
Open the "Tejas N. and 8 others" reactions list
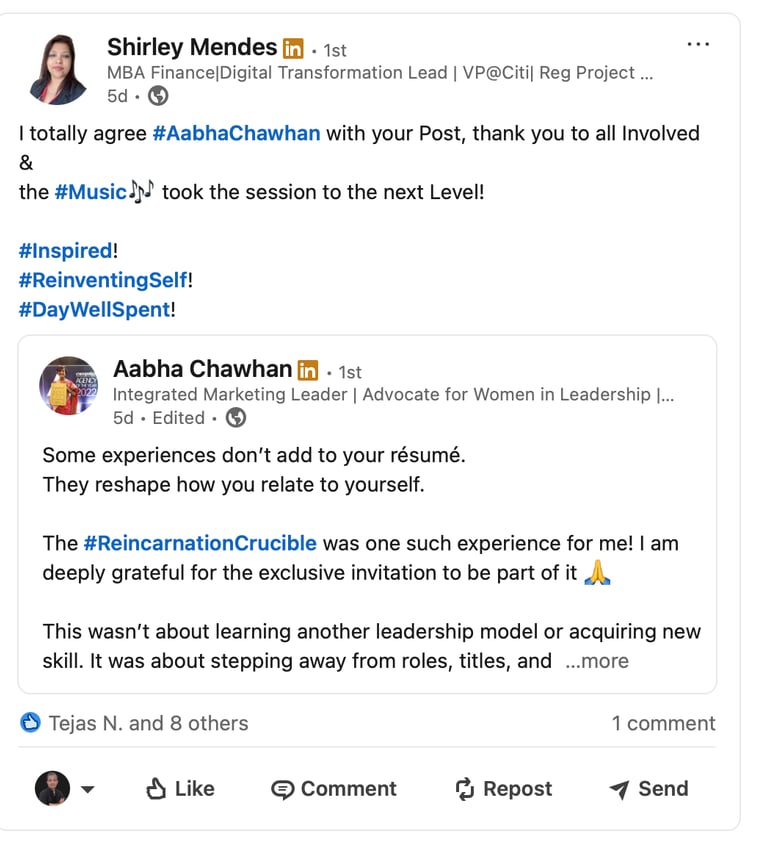point(148,723)
